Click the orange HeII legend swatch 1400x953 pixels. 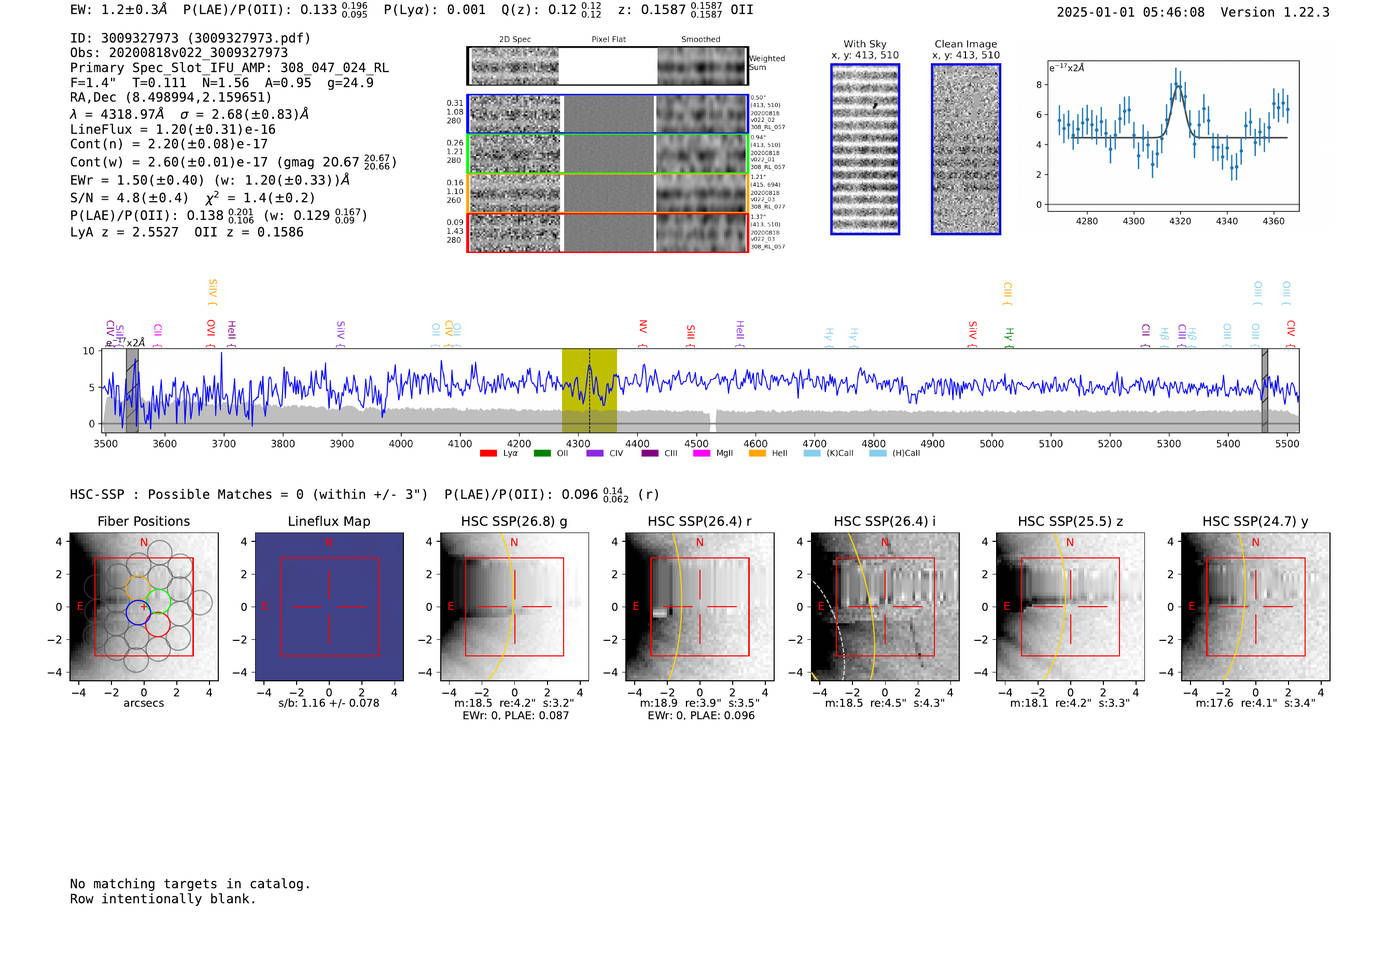[757, 453]
